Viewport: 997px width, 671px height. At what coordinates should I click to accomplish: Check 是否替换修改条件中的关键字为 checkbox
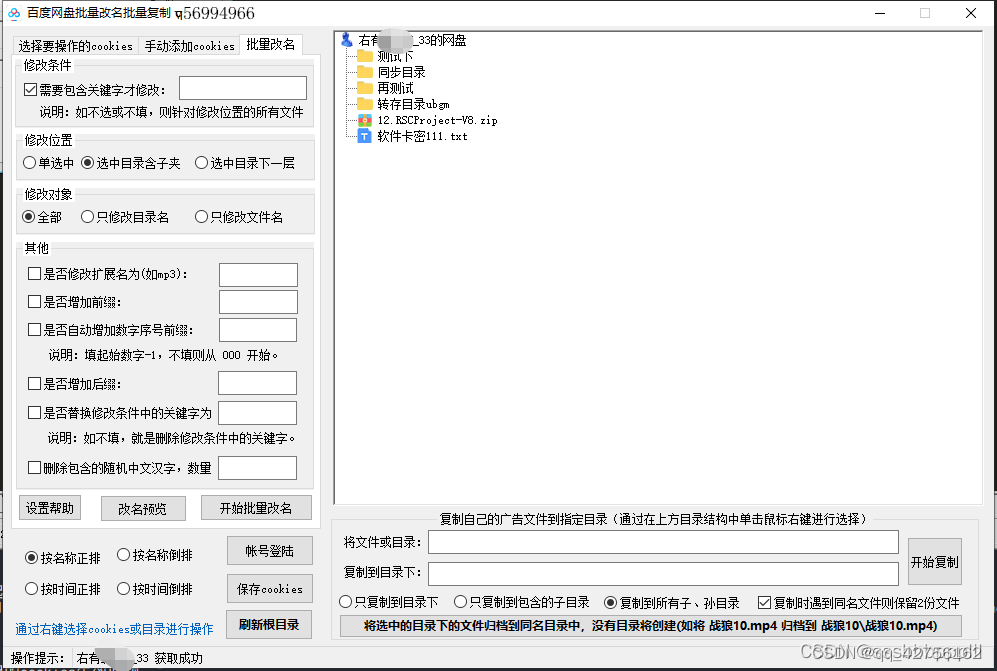[x=34, y=413]
